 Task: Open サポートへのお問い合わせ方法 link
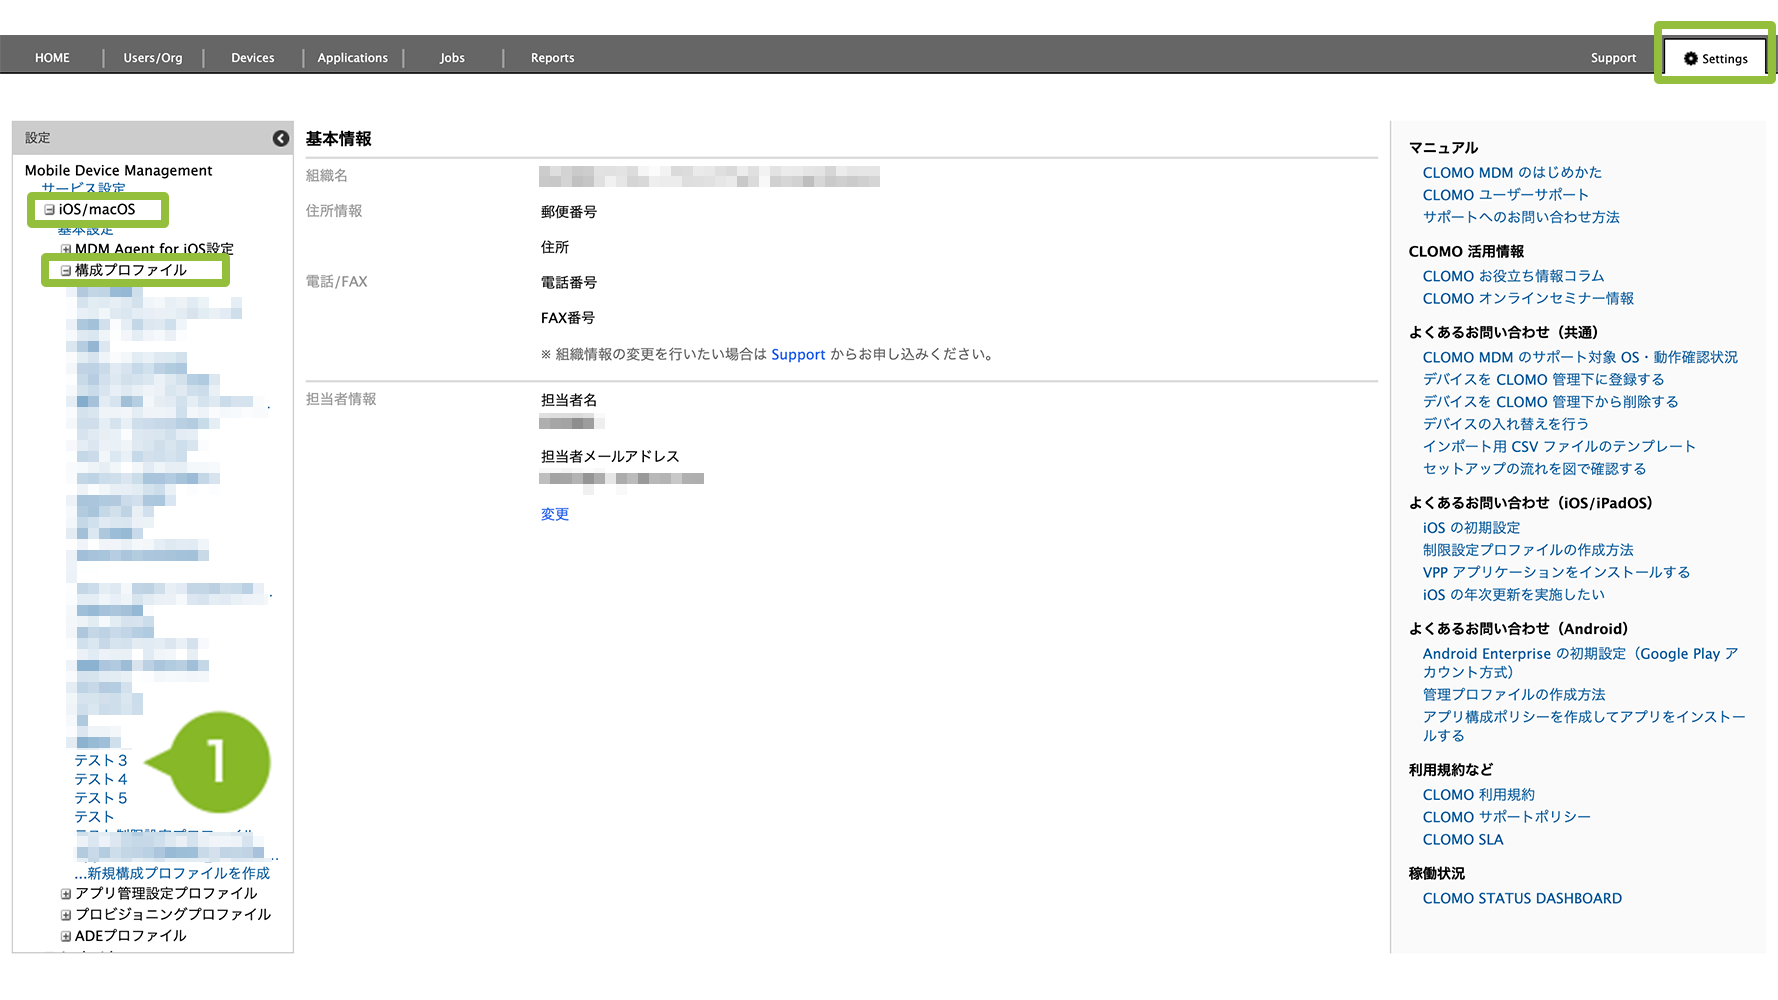1521,217
